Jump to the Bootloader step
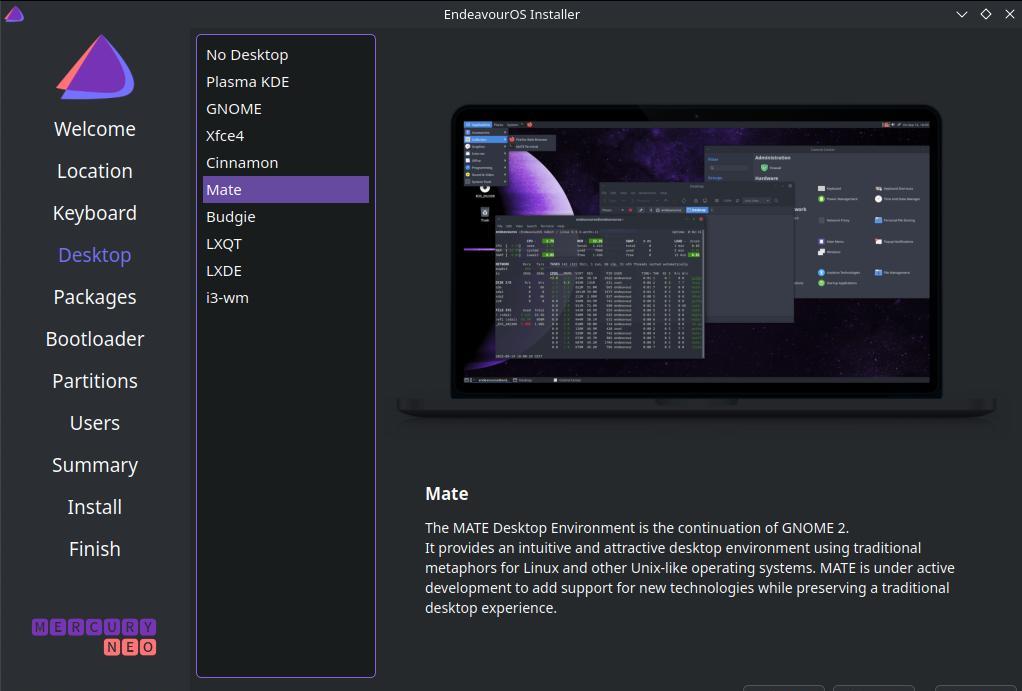The width and height of the screenshot is (1022, 691). pos(95,339)
